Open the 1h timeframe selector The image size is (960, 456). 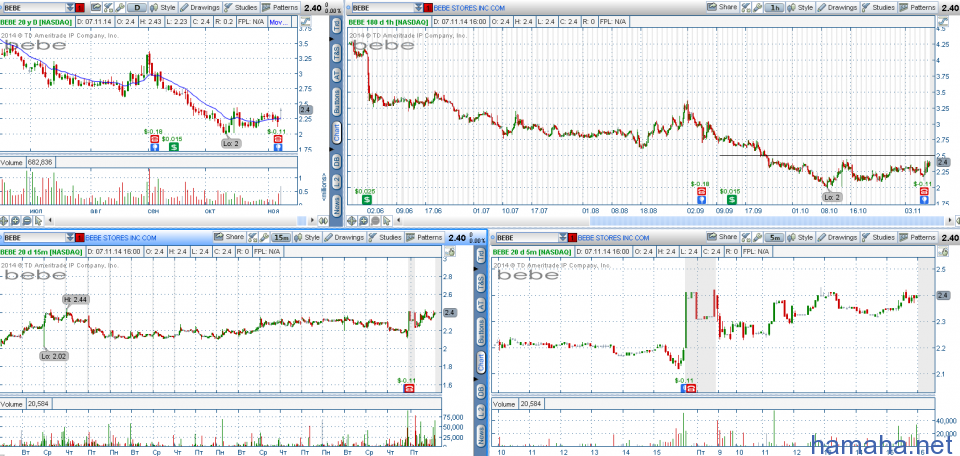775,7
